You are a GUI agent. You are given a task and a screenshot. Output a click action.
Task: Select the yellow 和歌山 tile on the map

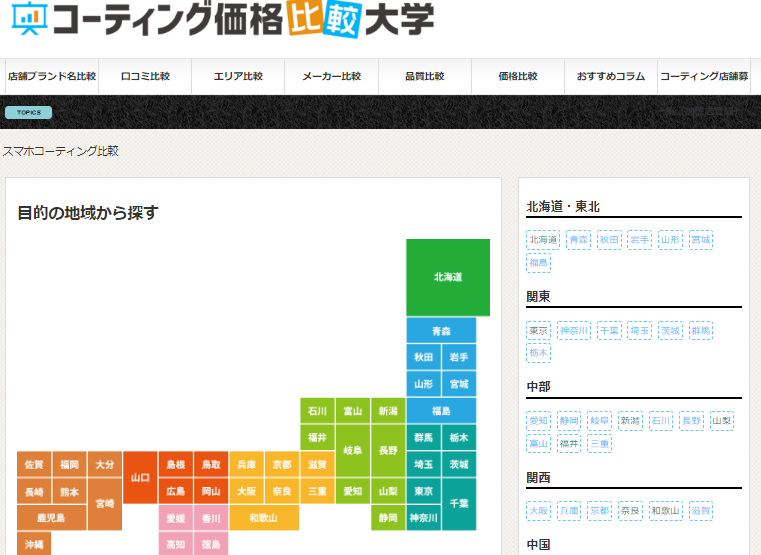(x=263, y=518)
